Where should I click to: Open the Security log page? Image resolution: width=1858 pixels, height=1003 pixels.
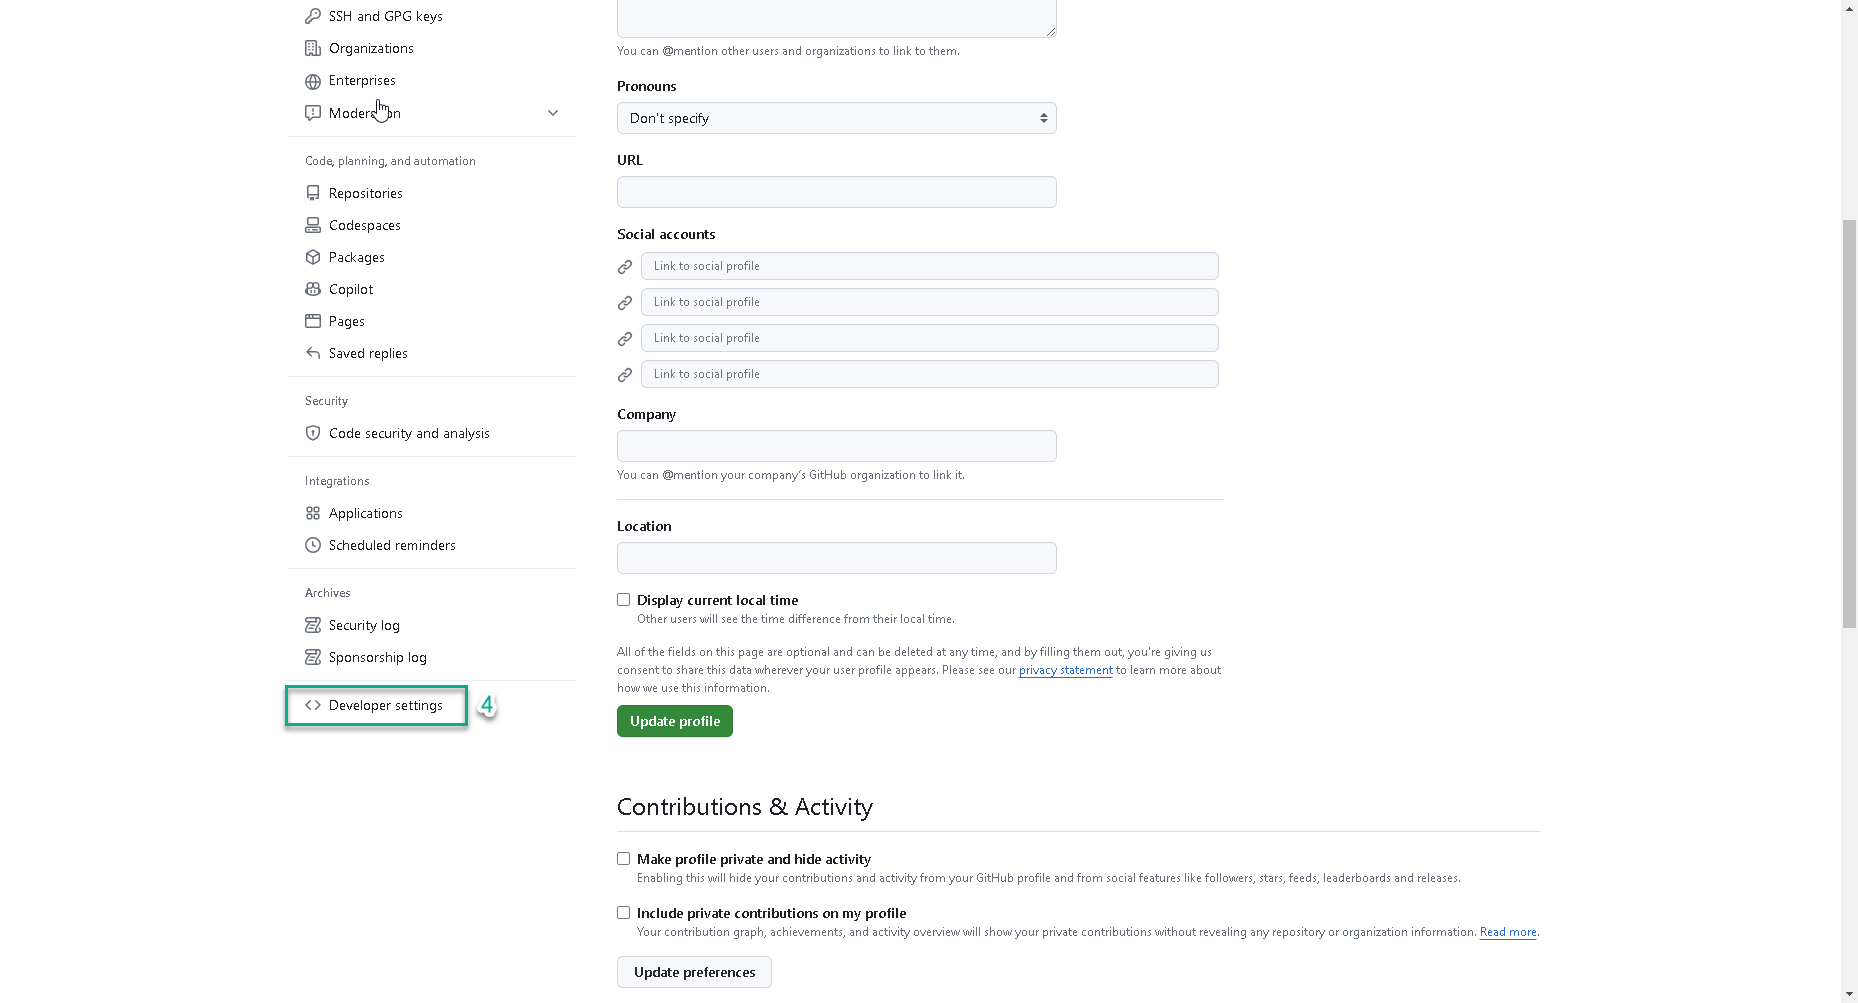(x=364, y=625)
